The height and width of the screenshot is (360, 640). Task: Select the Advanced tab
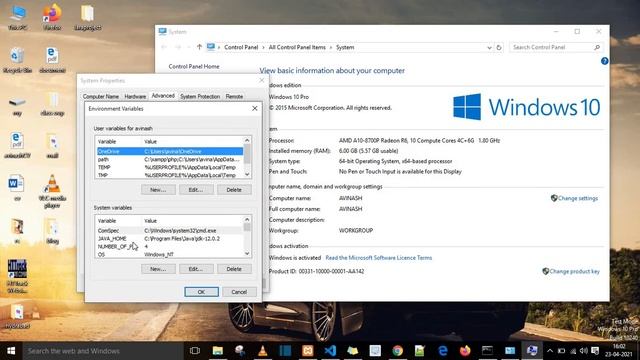click(x=163, y=96)
